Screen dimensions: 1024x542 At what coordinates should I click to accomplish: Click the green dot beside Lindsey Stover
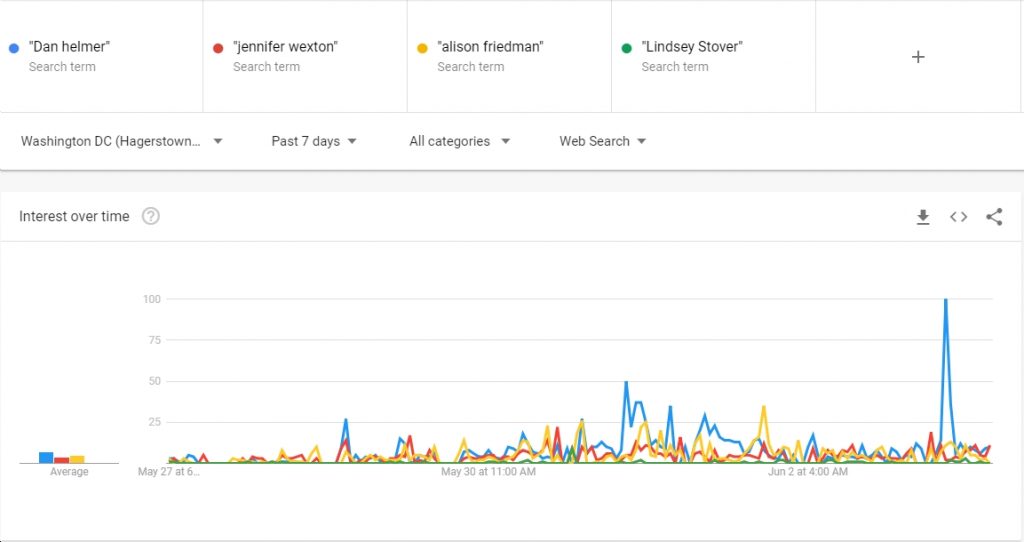point(627,48)
